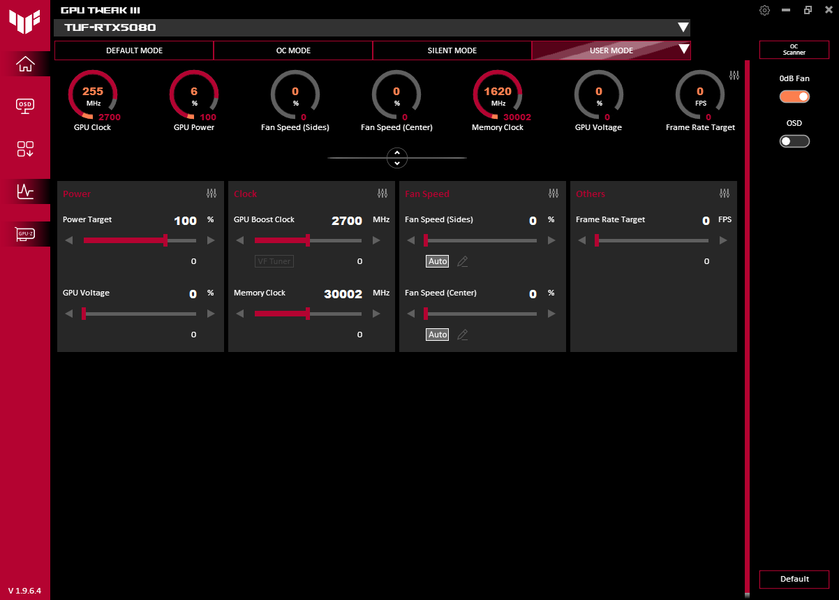839x600 pixels.
Task: Open the utilities download sidebar icon
Action: (25, 149)
